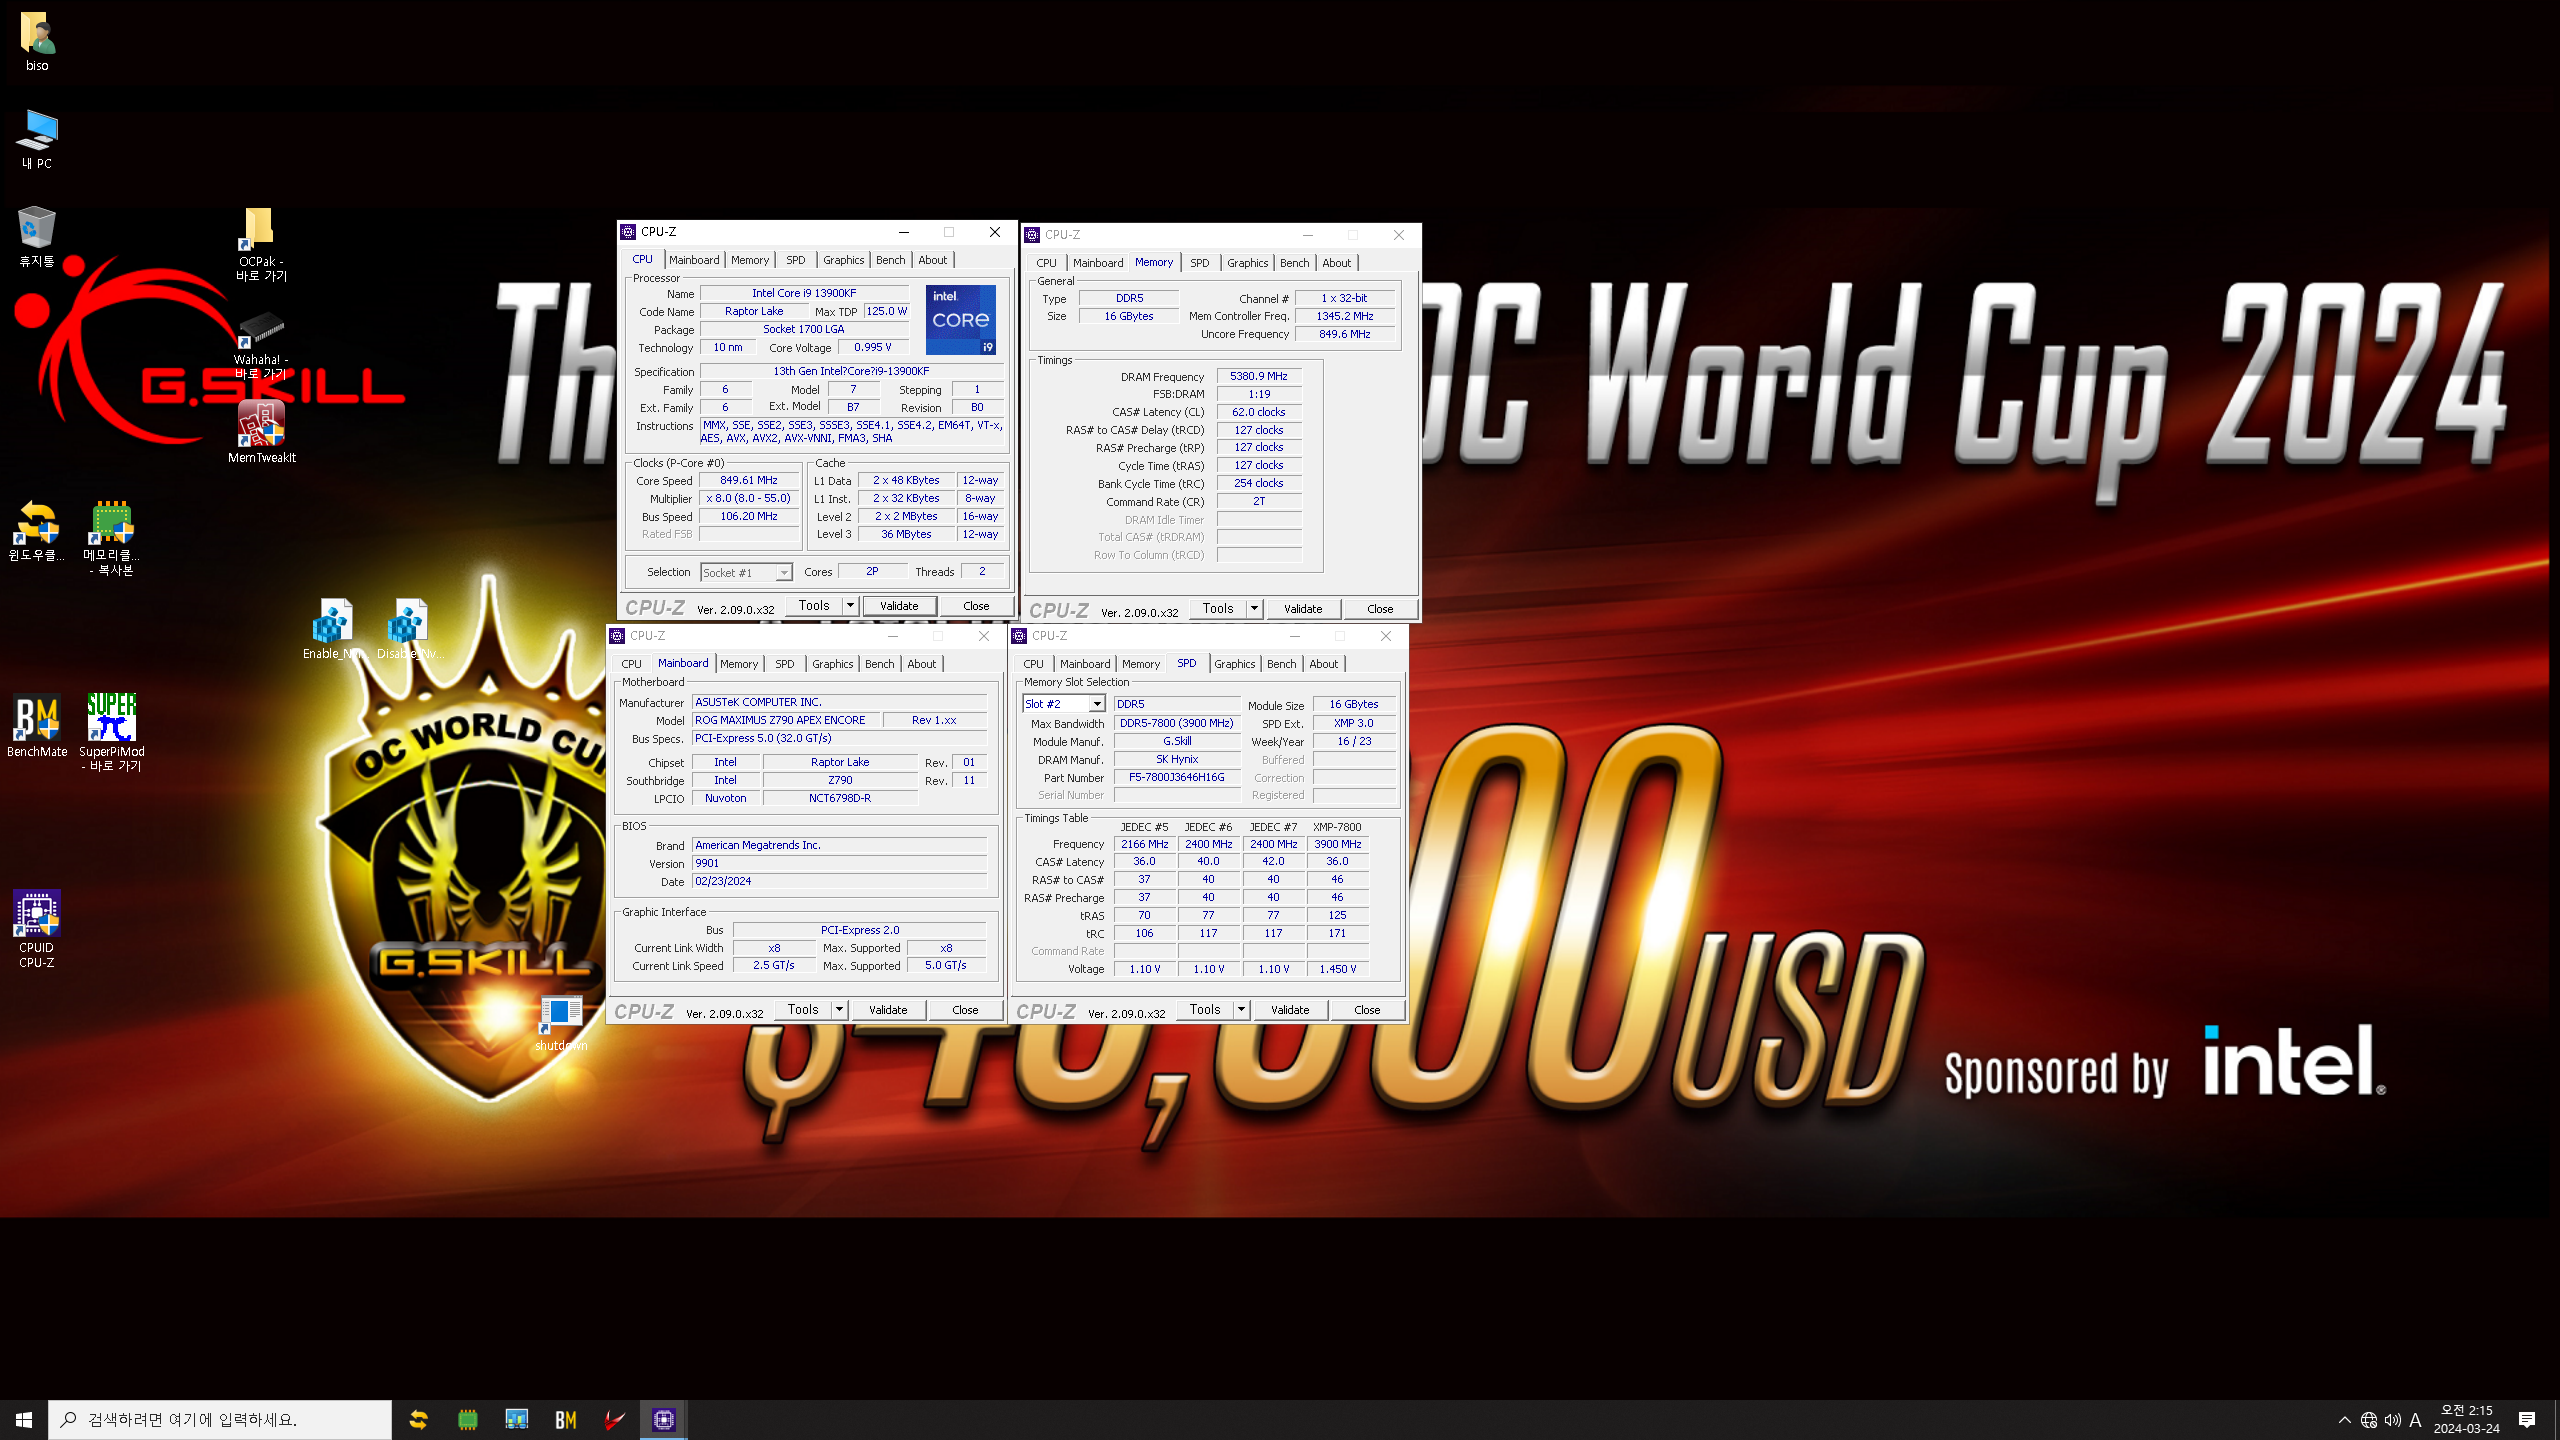Click the Part Number F5-7800J3646H16G

click(x=1176, y=778)
